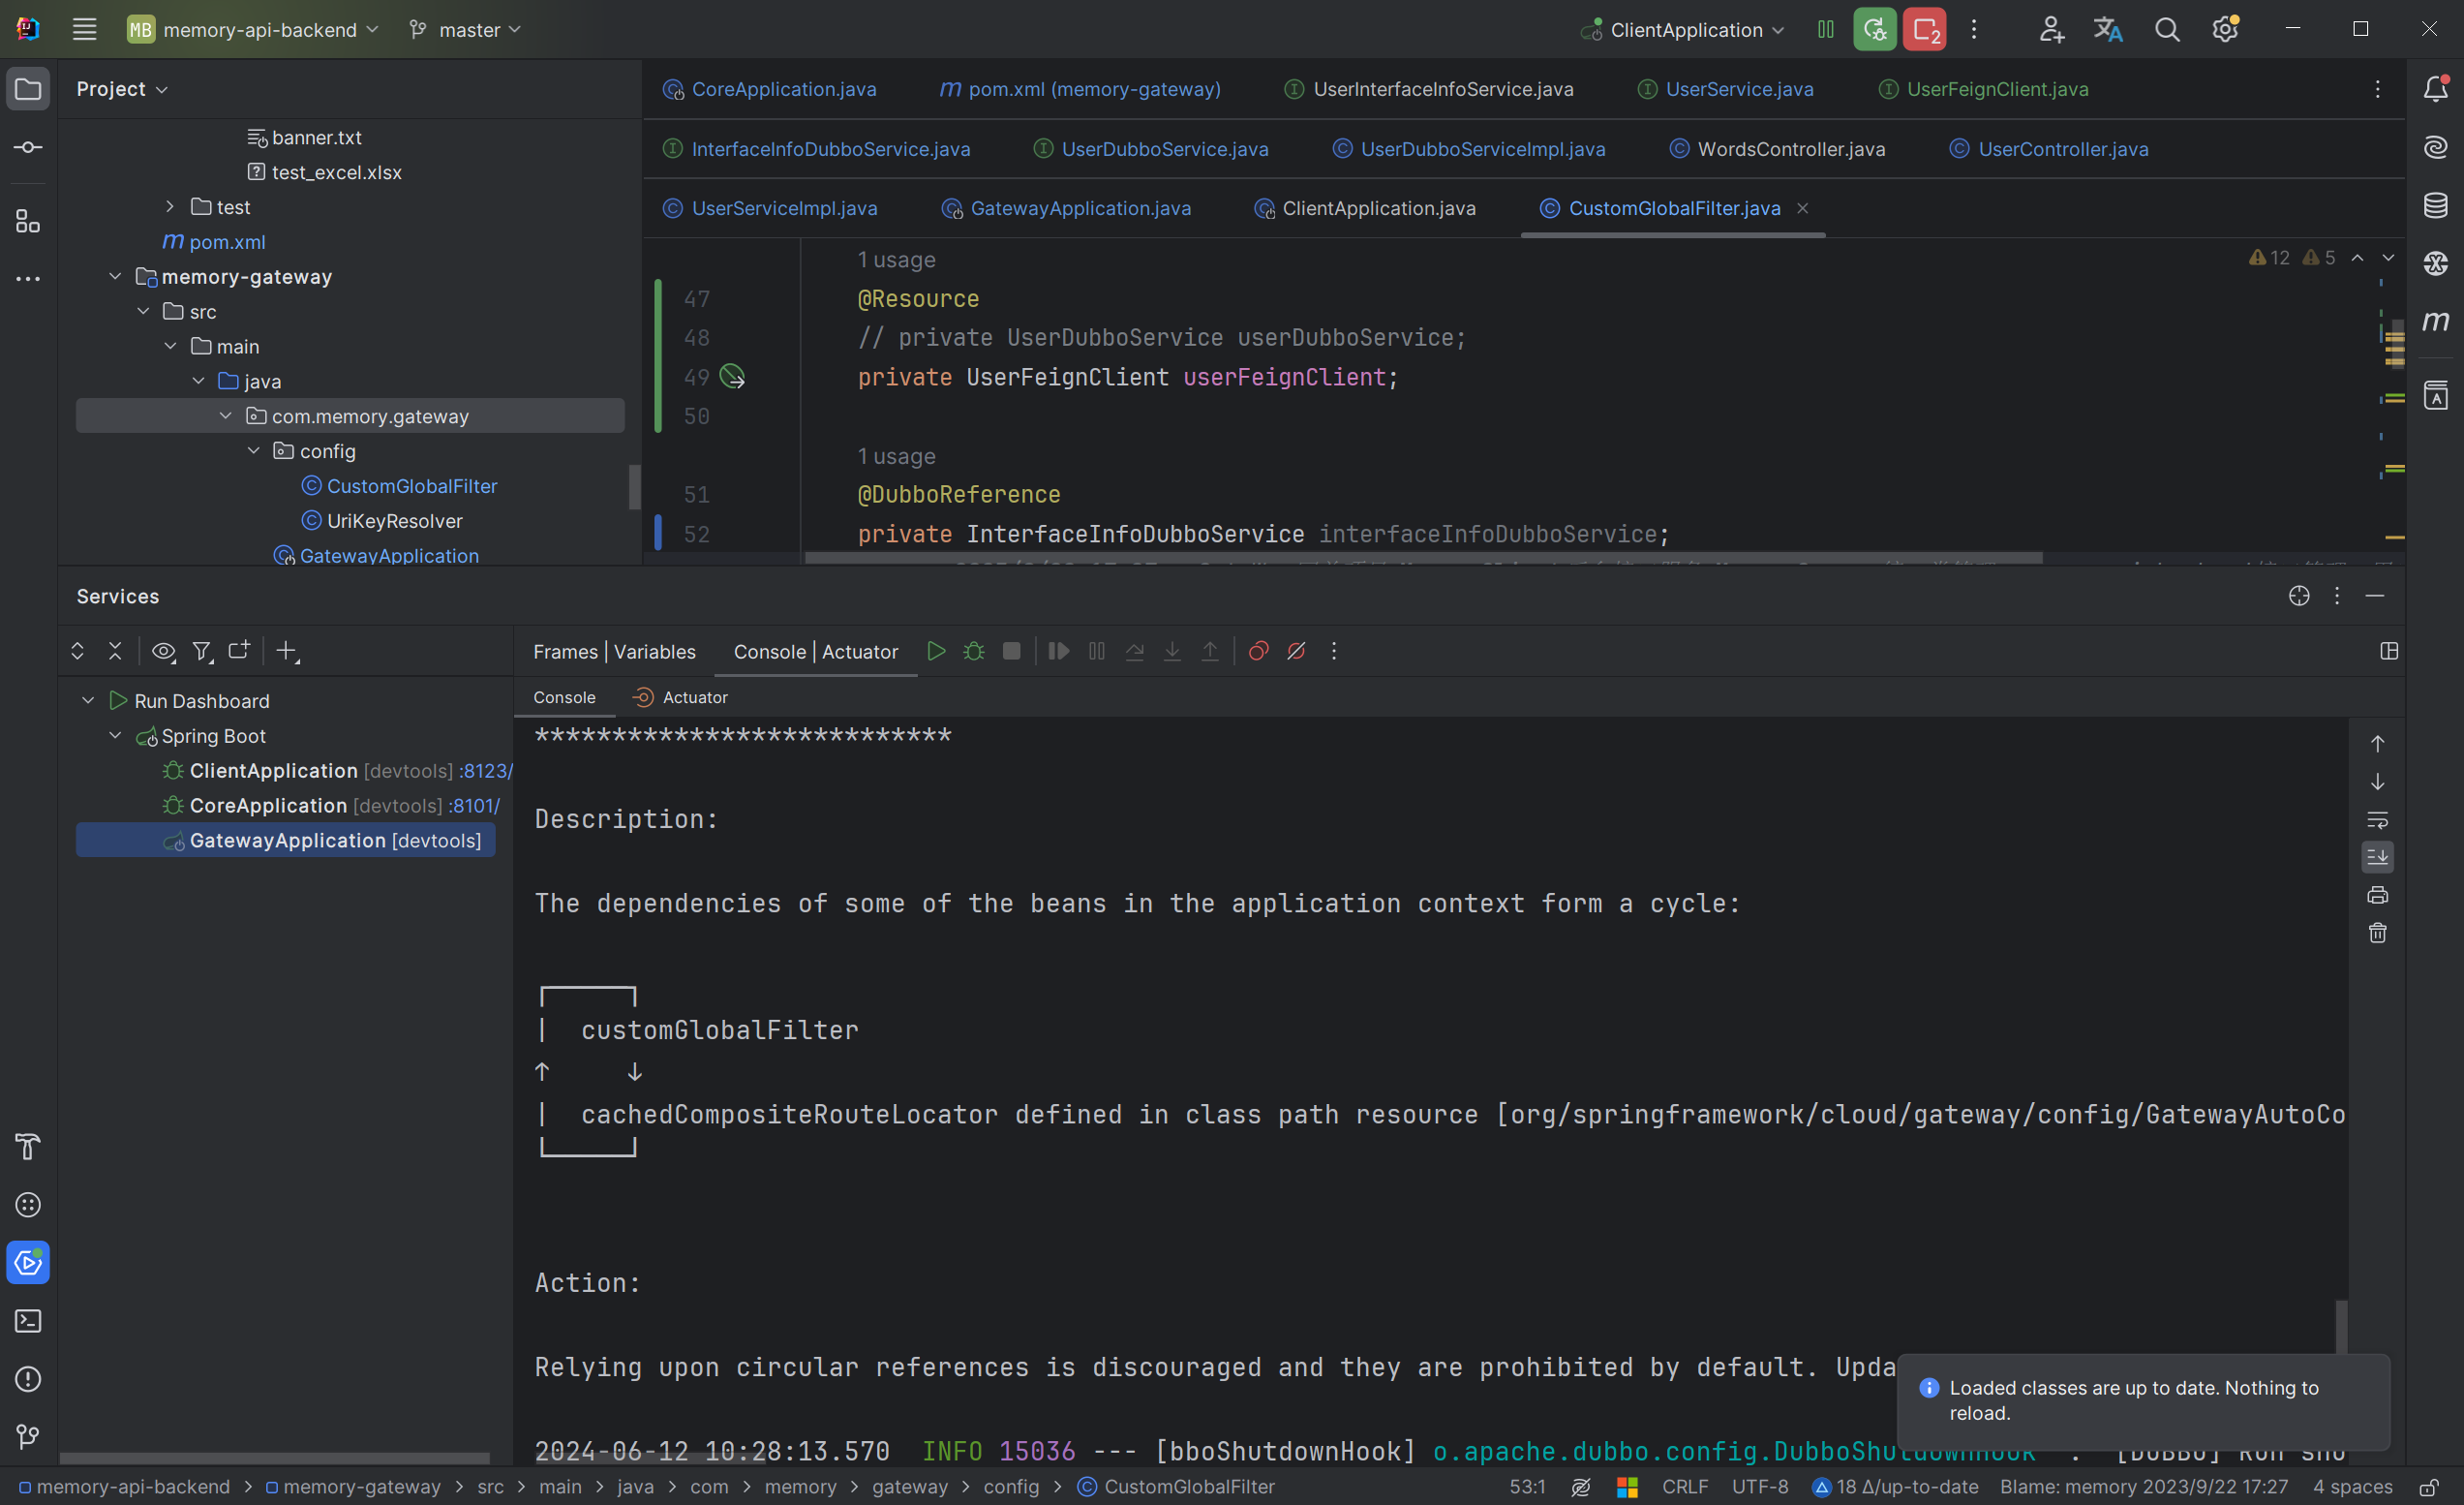Switch to the WordsController.java tab
The height and width of the screenshot is (1505, 2464).
pyautogui.click(x=1777, y=148)
